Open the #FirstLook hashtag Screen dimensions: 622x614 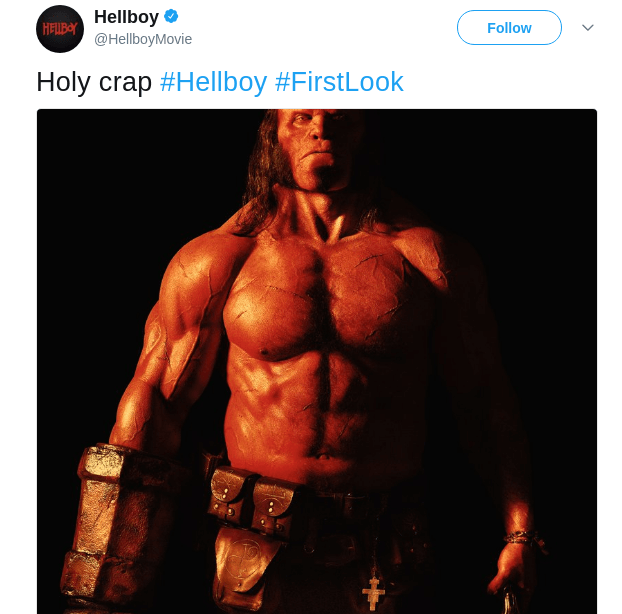[339, 82]
